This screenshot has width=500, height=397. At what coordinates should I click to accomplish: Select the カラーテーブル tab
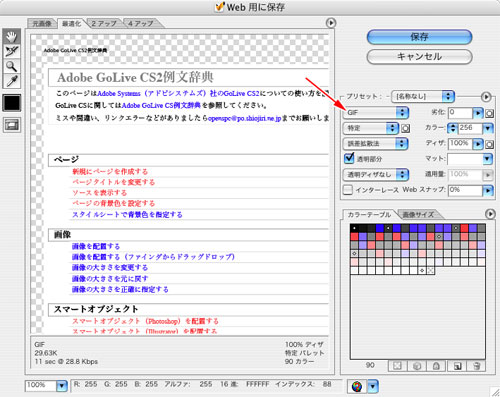tap(369, 215)
